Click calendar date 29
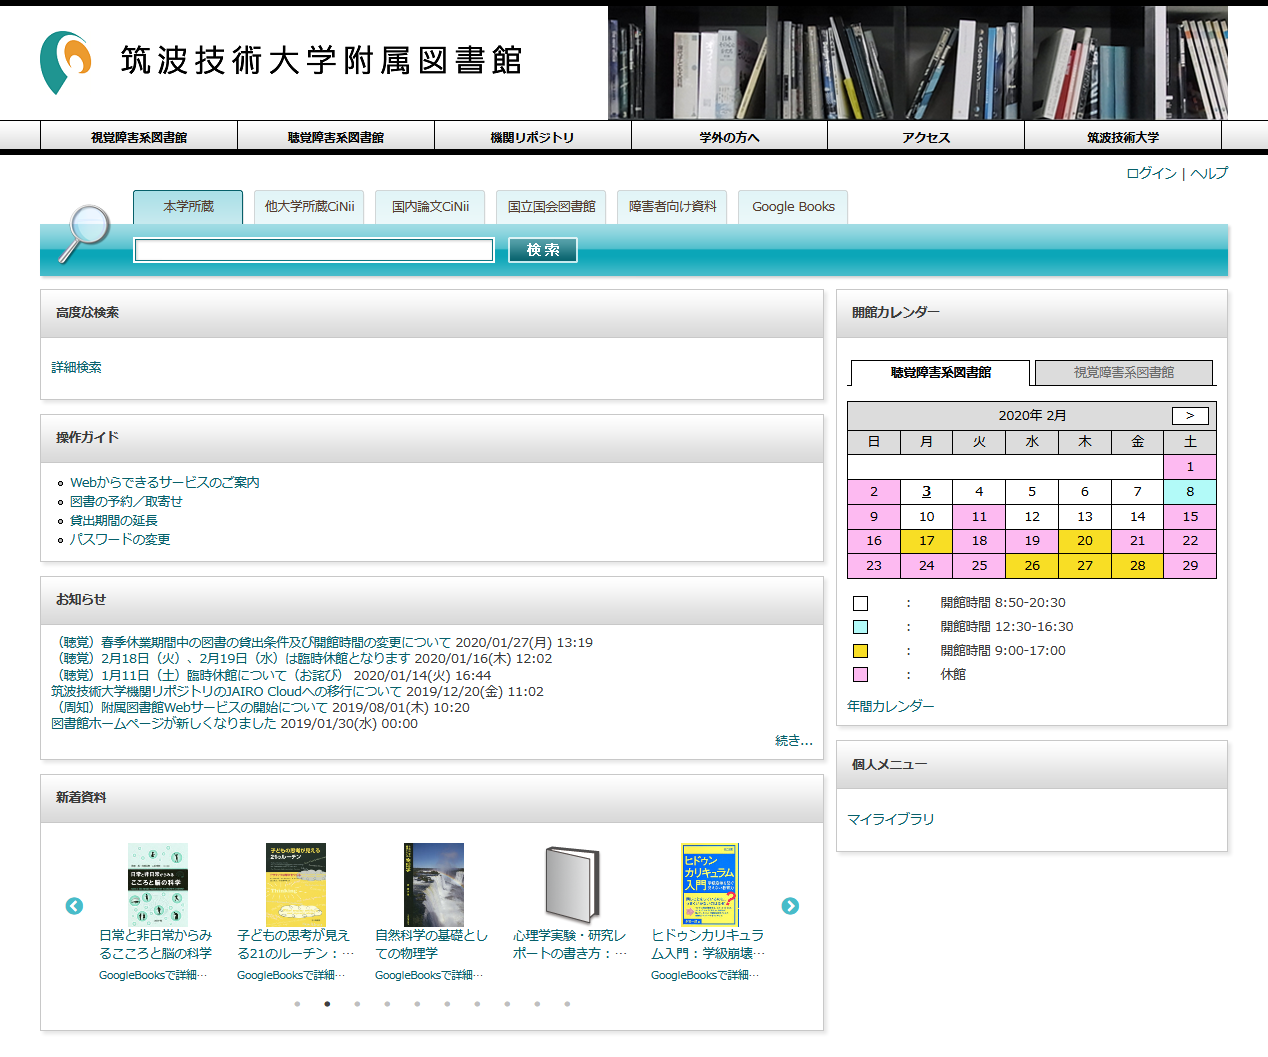 click(x=1190, y=565)
